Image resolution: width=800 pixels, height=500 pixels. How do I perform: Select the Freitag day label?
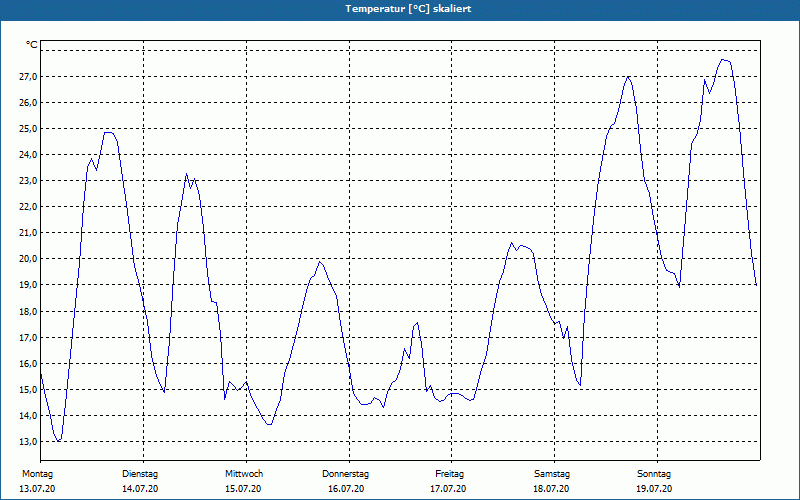pyautogui.click(x=449, y=474)
